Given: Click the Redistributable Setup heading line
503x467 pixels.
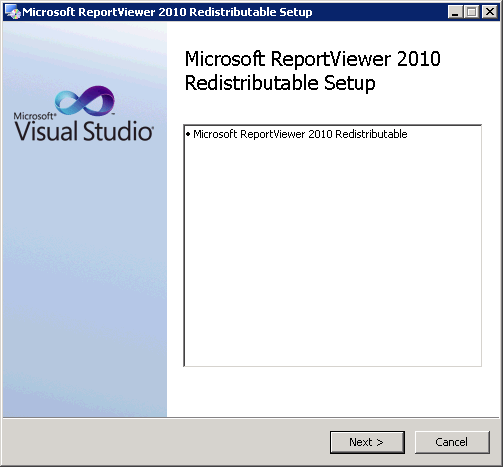Looking at the screenshot, I should (280, 83).
